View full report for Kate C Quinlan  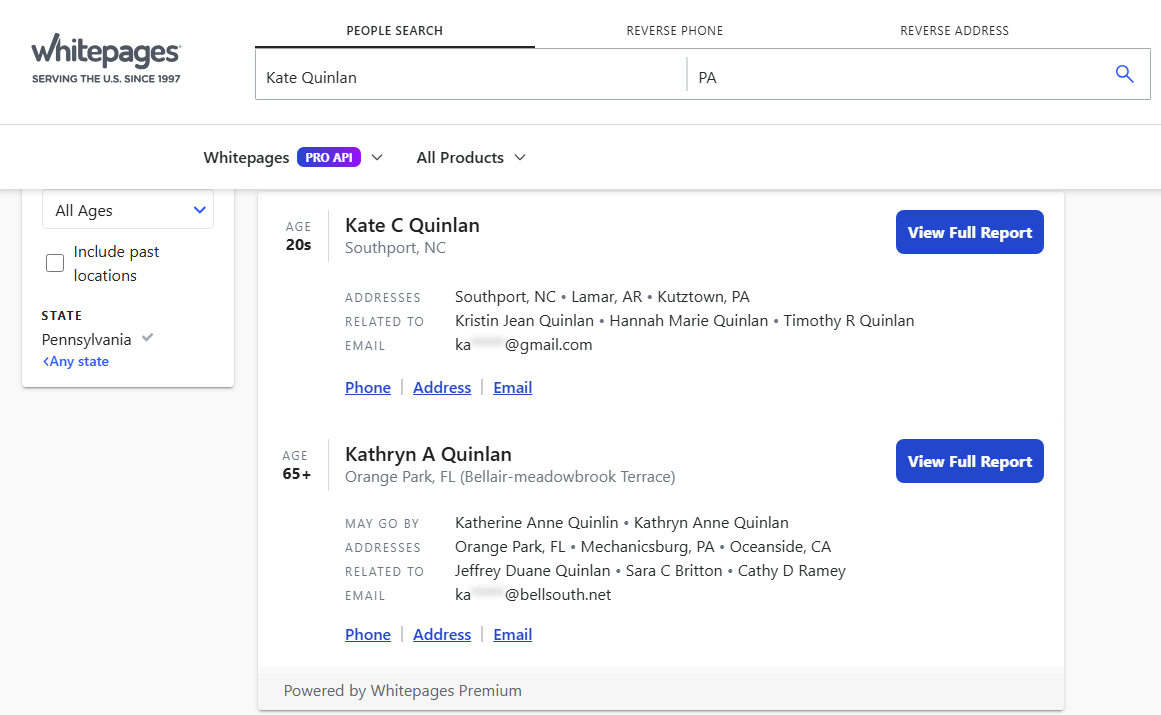[x=970, y=232]
